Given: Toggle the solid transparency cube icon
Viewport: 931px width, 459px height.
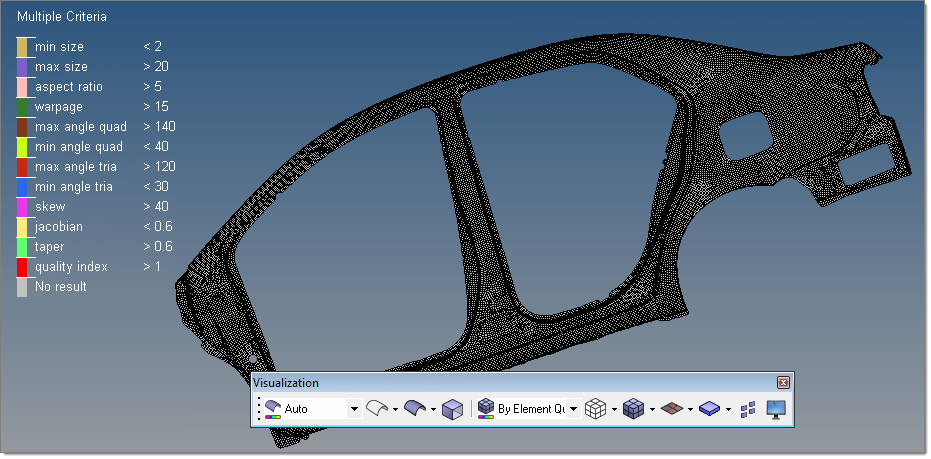Looking at the screenshot, I should click(453, 409).
